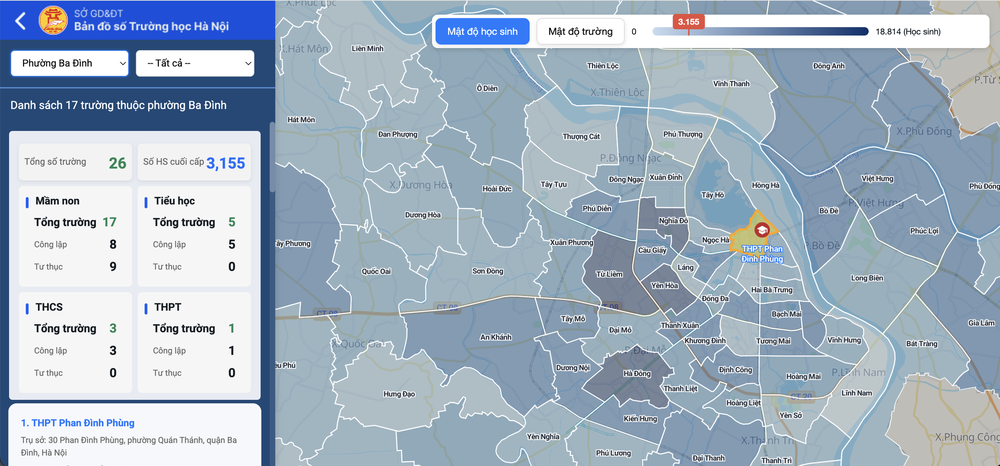Click Công lập row in THPT card
This screenshot has height=466, width=1000.
[x=194, y=351]
